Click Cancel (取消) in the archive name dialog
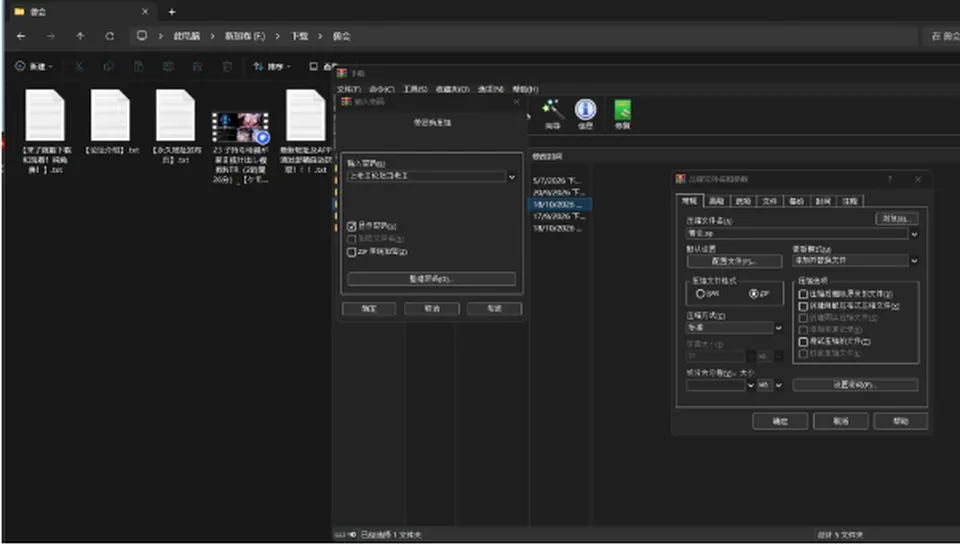The image size is (960, 545). pyautogui.click(x=841, y=421)
